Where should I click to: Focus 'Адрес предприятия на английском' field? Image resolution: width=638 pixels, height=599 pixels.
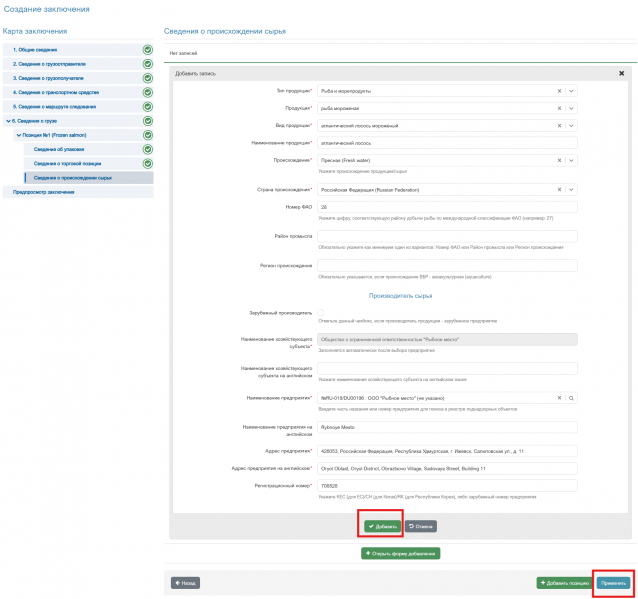447,468
